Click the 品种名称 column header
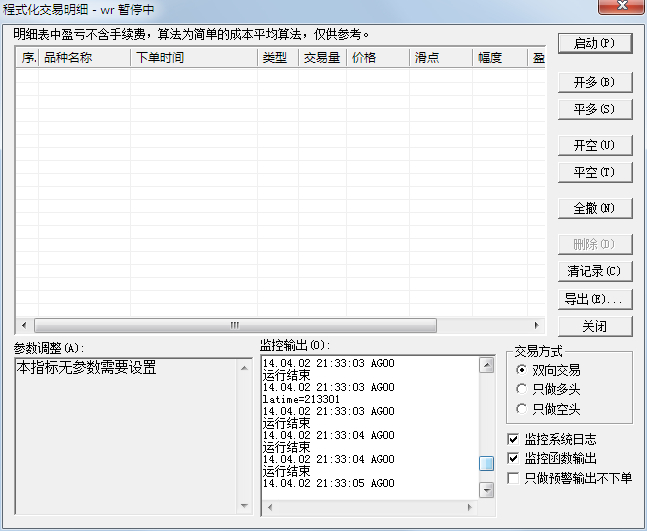The width and height of the screenshot is (647, 531). 85,57
